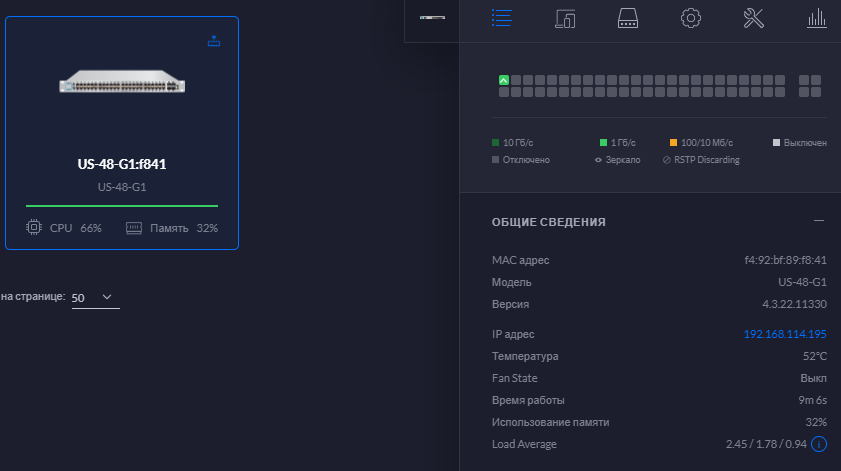Click the Использование памяти 32% value
Screen dimensions: 841x471
click(816, 422)
